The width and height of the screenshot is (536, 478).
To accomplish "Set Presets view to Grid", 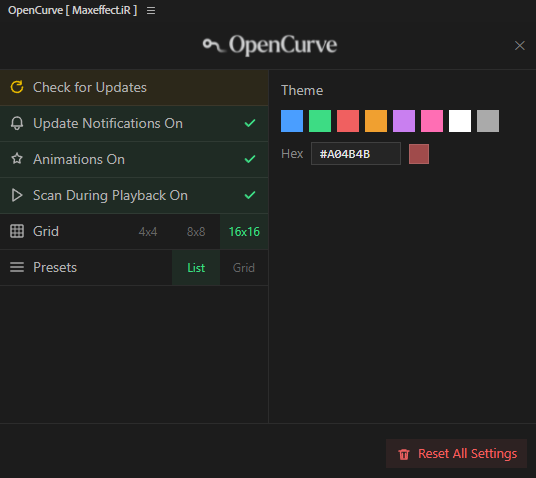I will click(x=244, y=268).
